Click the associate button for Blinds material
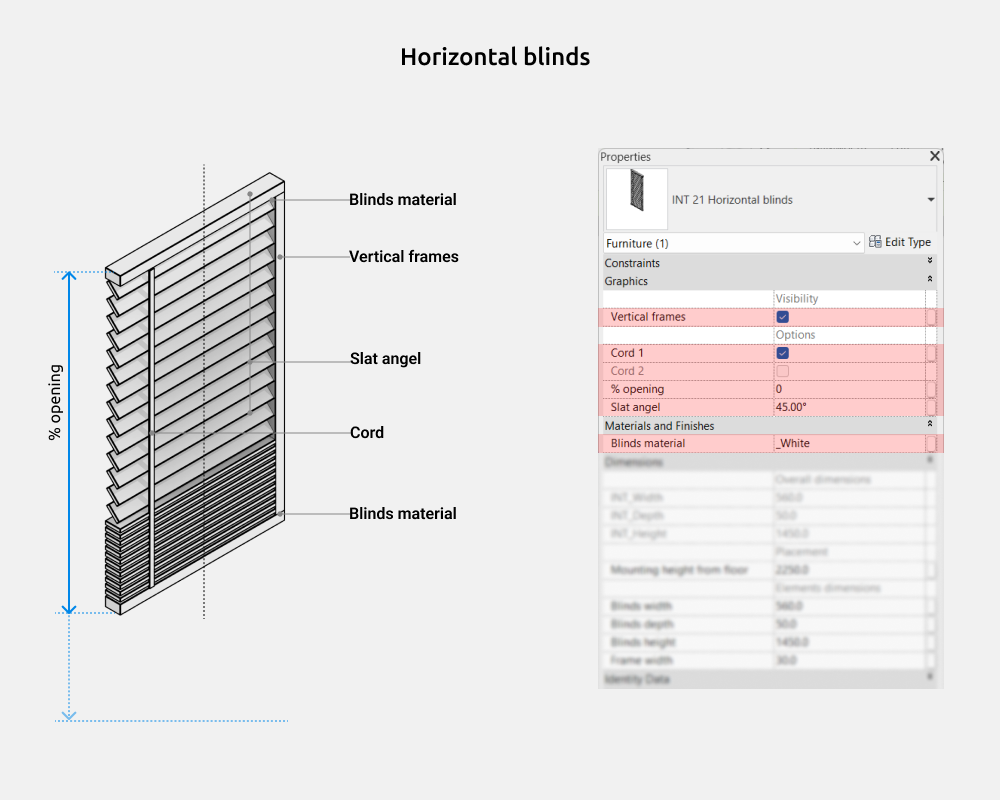The width and height of the screenshot is (1000, 800). [931, 443]
